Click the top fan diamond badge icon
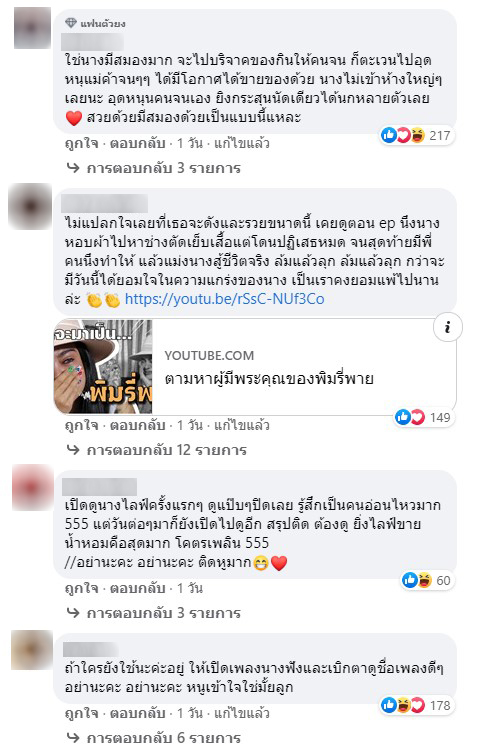The image size is (497, 754). pos(71,23)
